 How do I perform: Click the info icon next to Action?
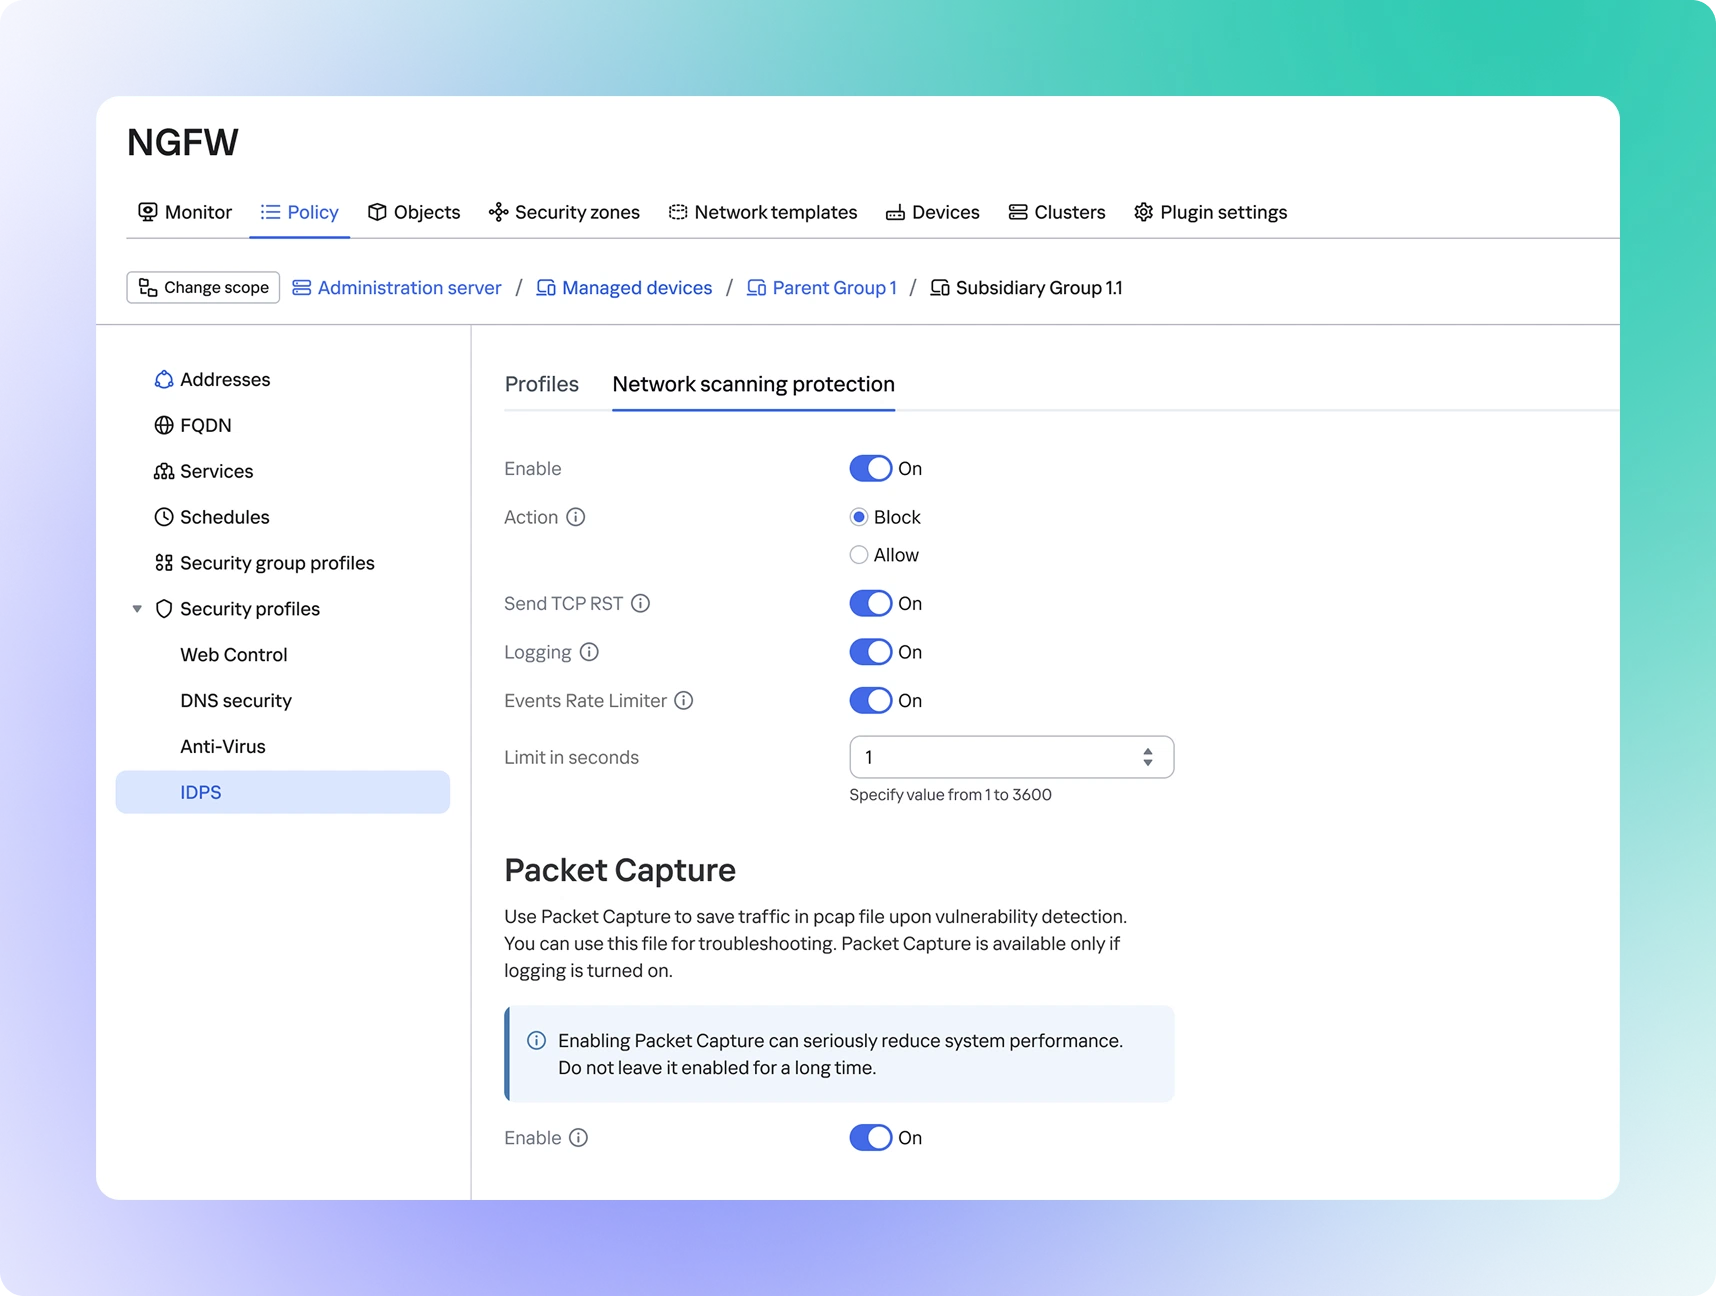(x=576, y=517)
